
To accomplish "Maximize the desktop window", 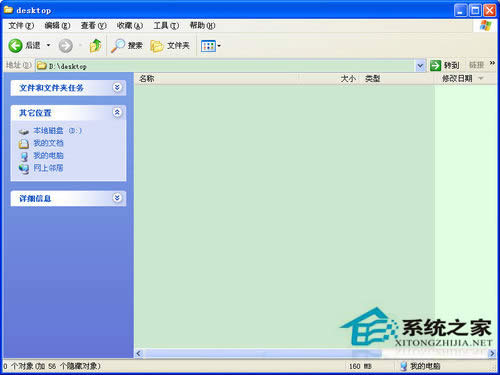I will (x=475, y=11).
